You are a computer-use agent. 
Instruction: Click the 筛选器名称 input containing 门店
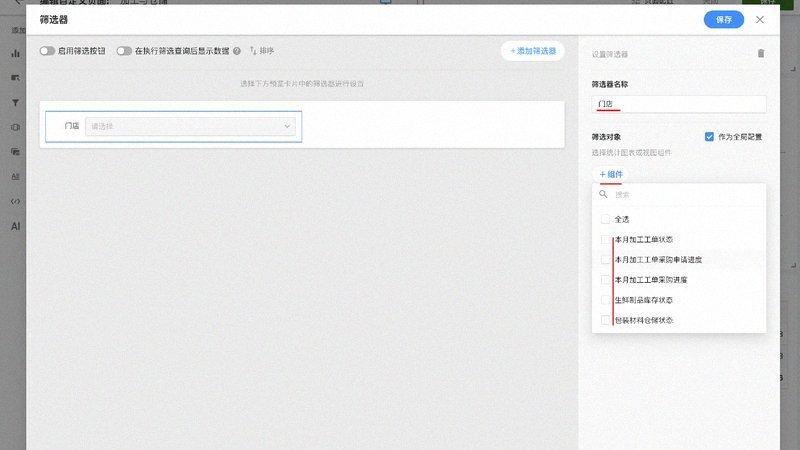pyautogui.click(x=679, y=104)
